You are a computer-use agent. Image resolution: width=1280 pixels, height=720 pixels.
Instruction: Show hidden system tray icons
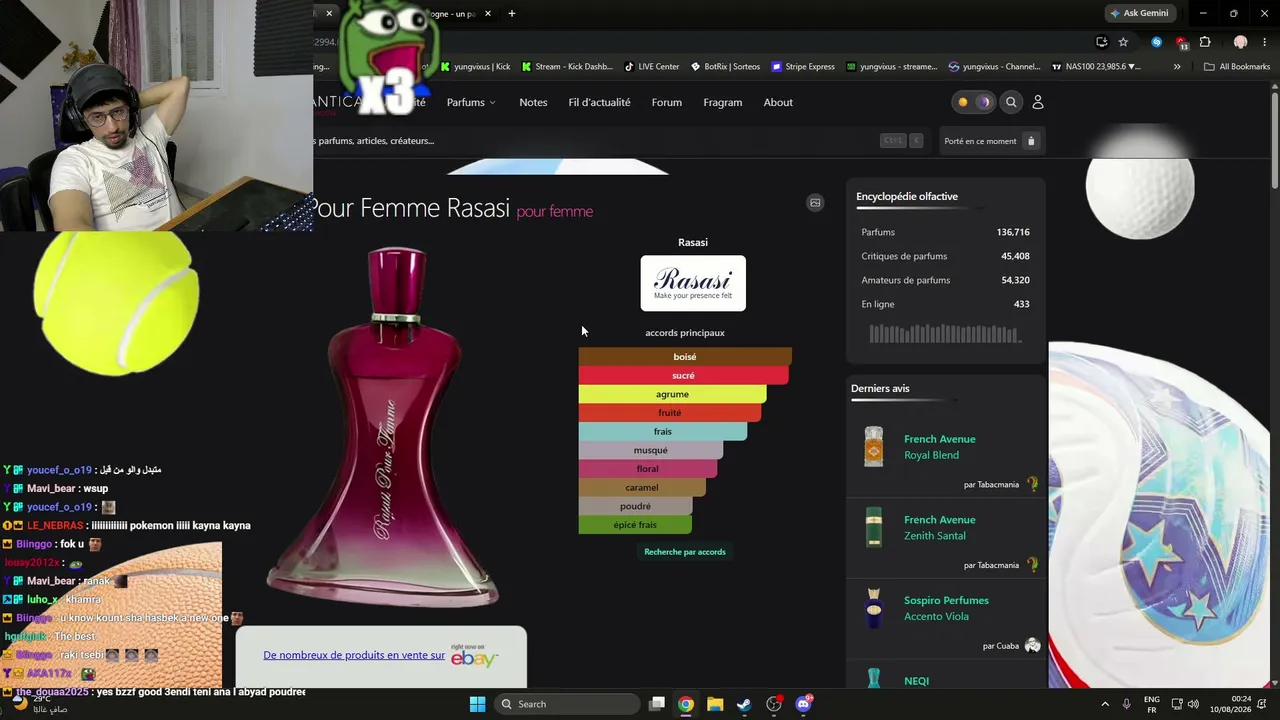point(1105,704)
